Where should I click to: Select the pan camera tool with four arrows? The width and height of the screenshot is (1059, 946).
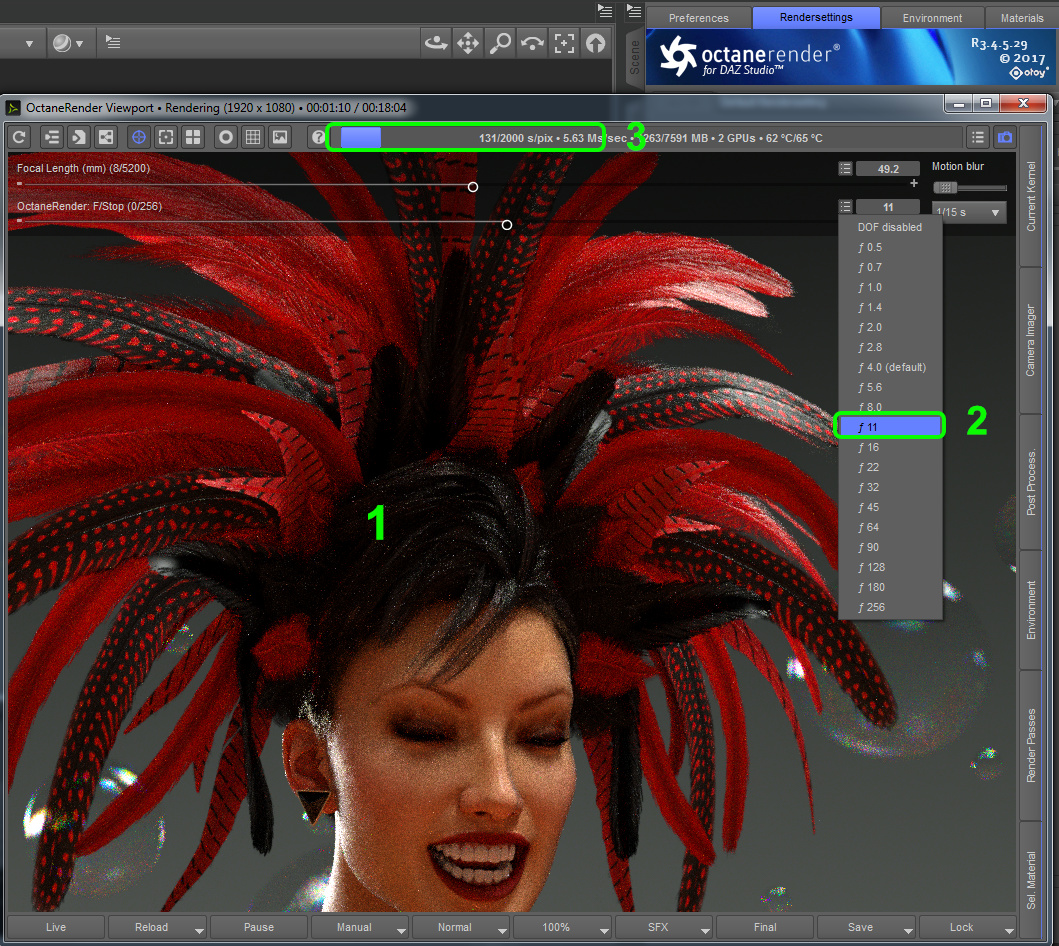point(467,43)
